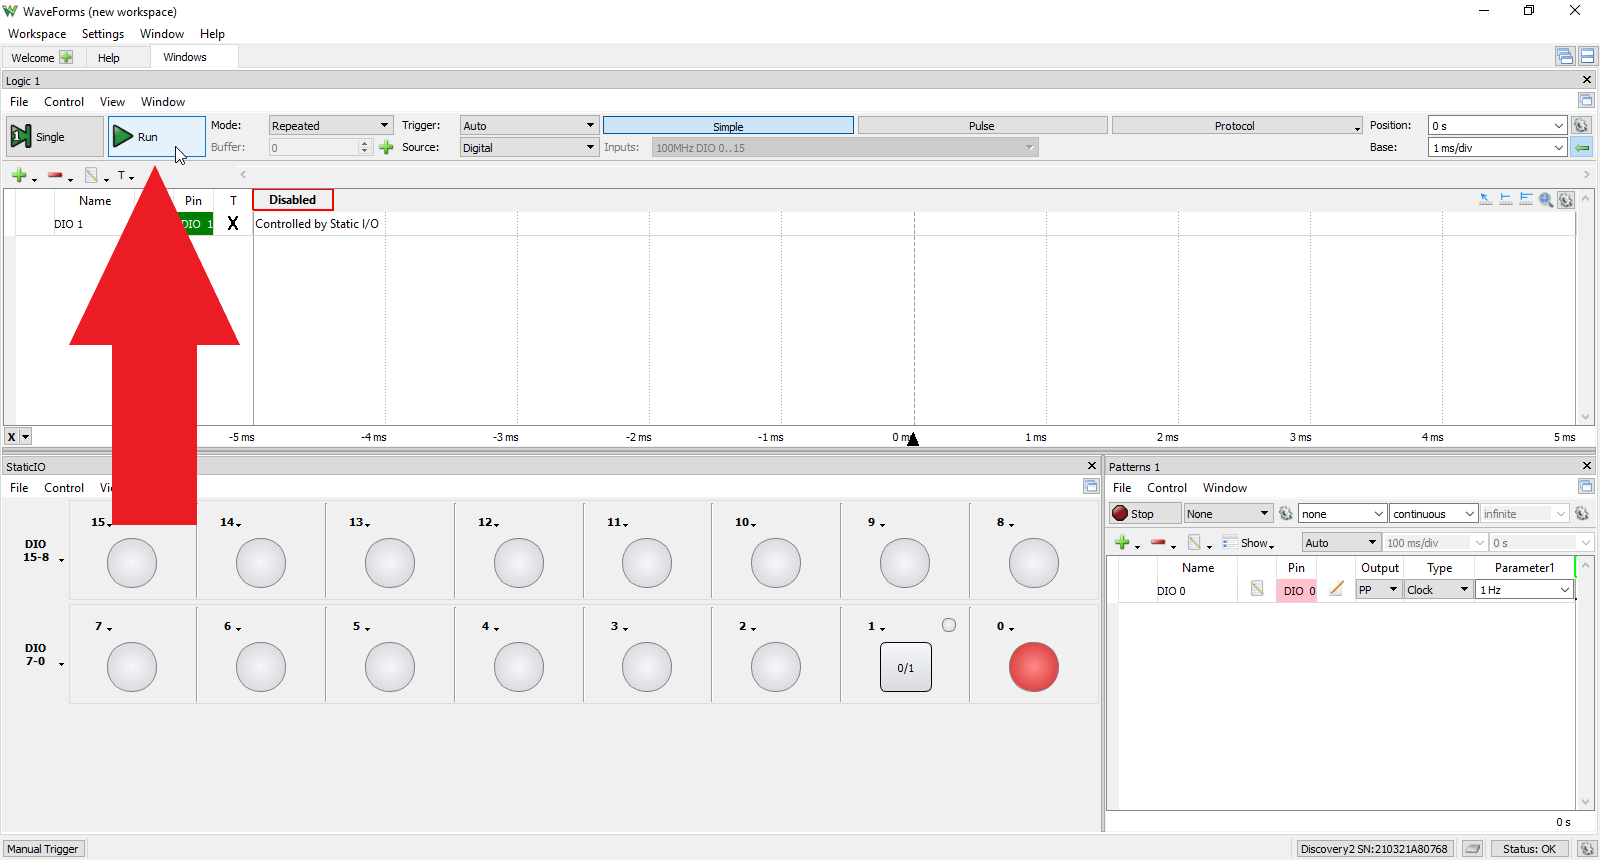Viewport: 1600px width, 860px height.
Task: Open the Trigger dropdown showing Auto
Action: coord(529,126)
